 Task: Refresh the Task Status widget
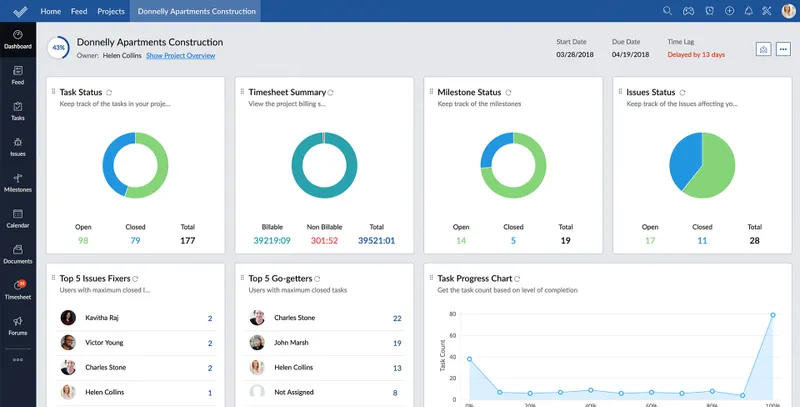tap(109, 93)
